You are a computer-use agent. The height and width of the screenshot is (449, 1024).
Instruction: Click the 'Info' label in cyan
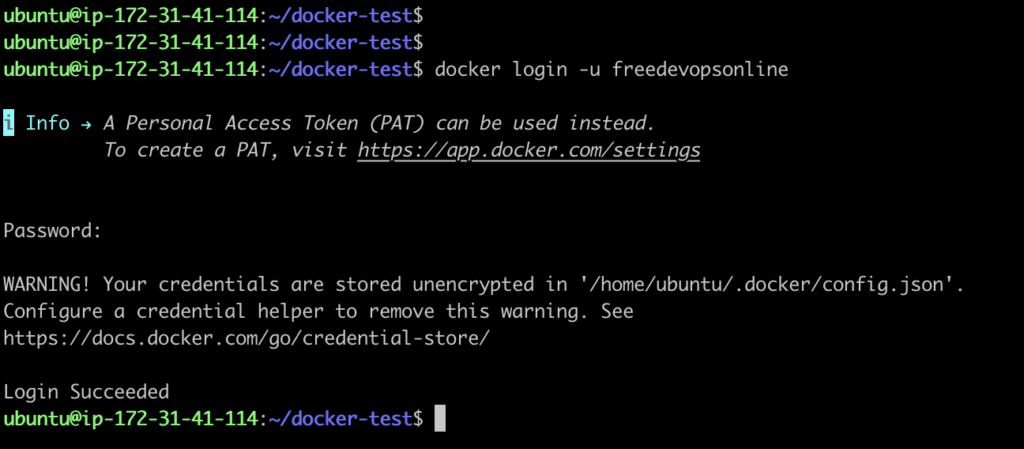pyautogui.click(x=48, y=123)
